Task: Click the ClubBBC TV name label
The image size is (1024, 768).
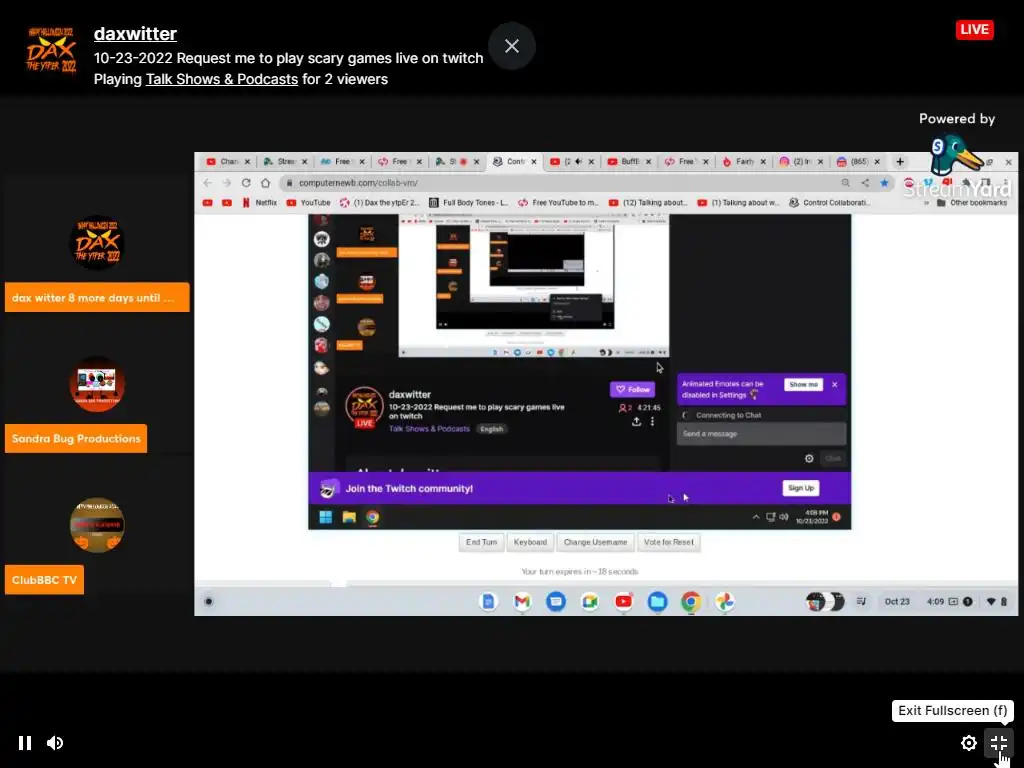Action: tap(44, 580)
